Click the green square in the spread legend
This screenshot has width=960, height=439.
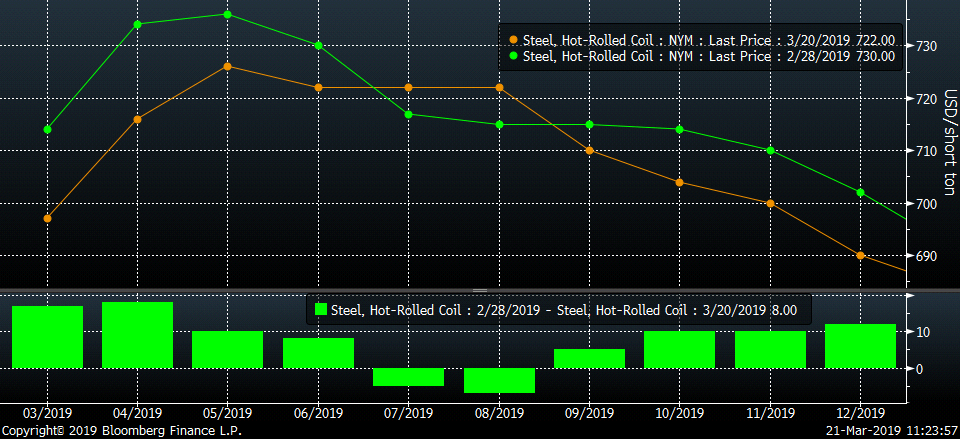(x=321, y=311)
